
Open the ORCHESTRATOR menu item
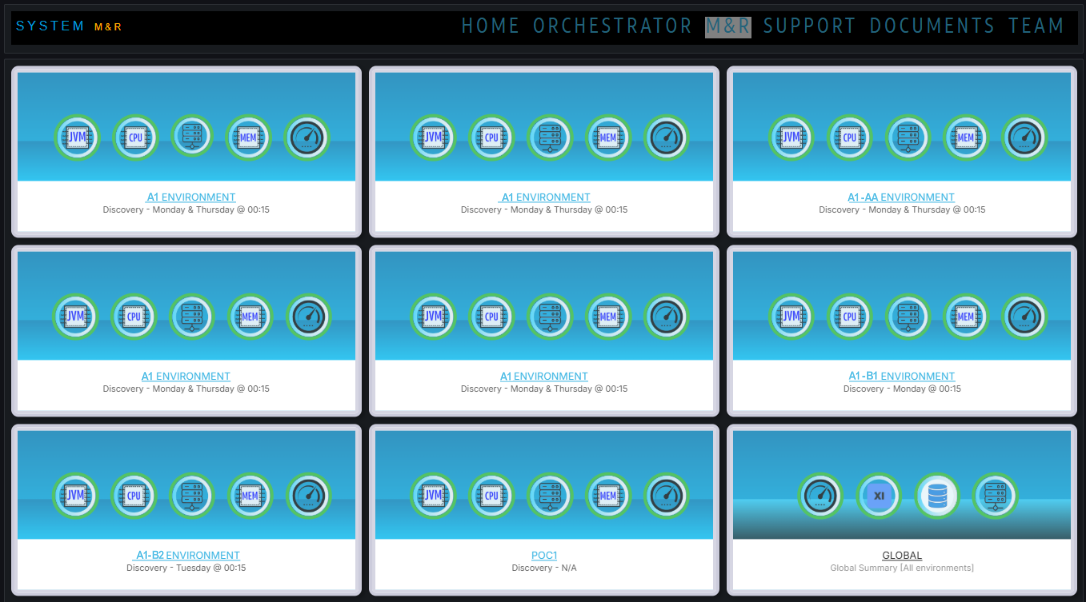(612, 26)
